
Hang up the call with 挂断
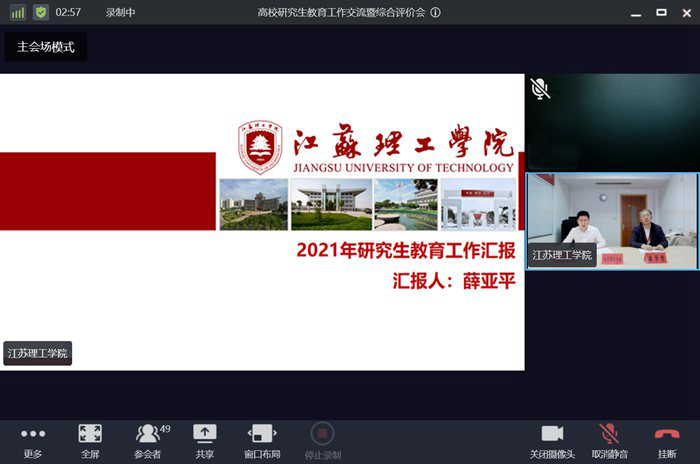(x=667, y=441)
